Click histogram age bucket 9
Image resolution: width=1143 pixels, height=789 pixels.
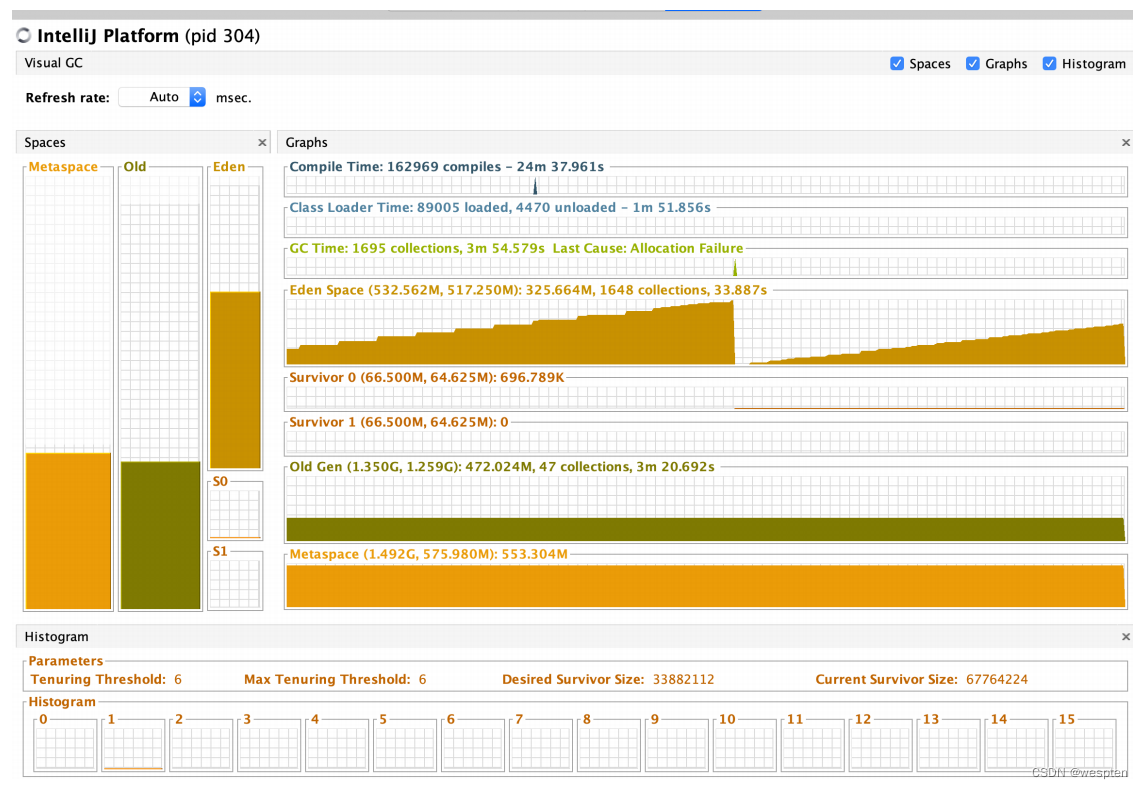tap(677, 745)
